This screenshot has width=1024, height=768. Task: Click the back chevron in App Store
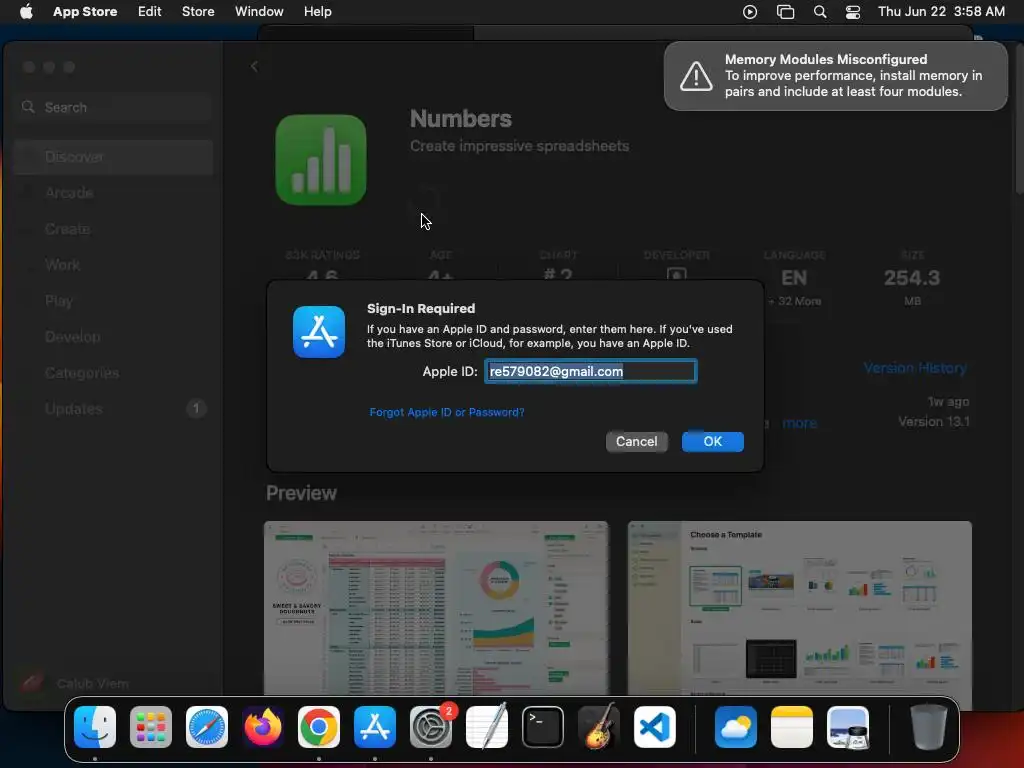click(x=254, y=67)
